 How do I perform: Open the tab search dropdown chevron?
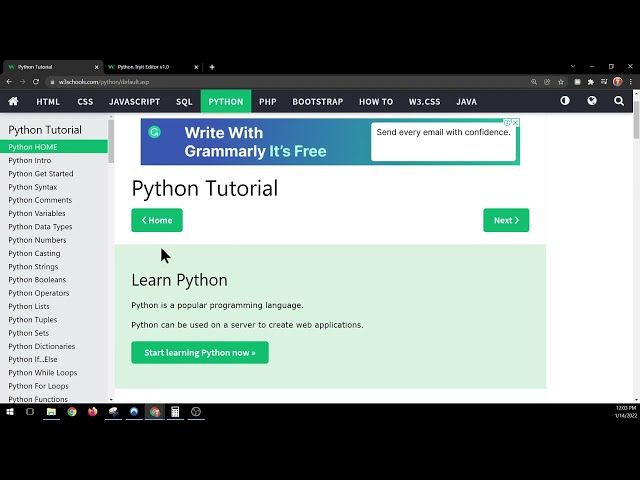(573, 66)
